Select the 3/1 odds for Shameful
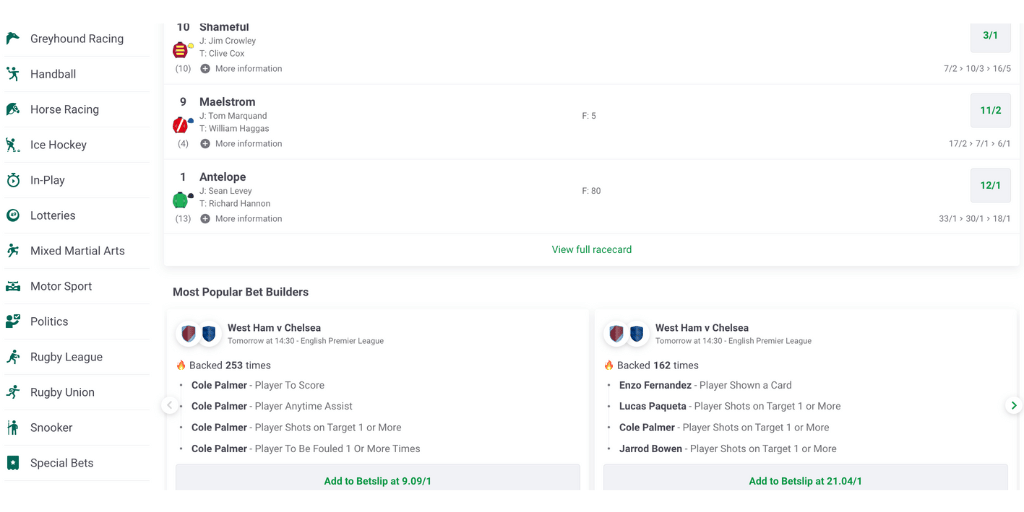The width and height of the screenshot is (1024, 512). [x=990, y=36]
